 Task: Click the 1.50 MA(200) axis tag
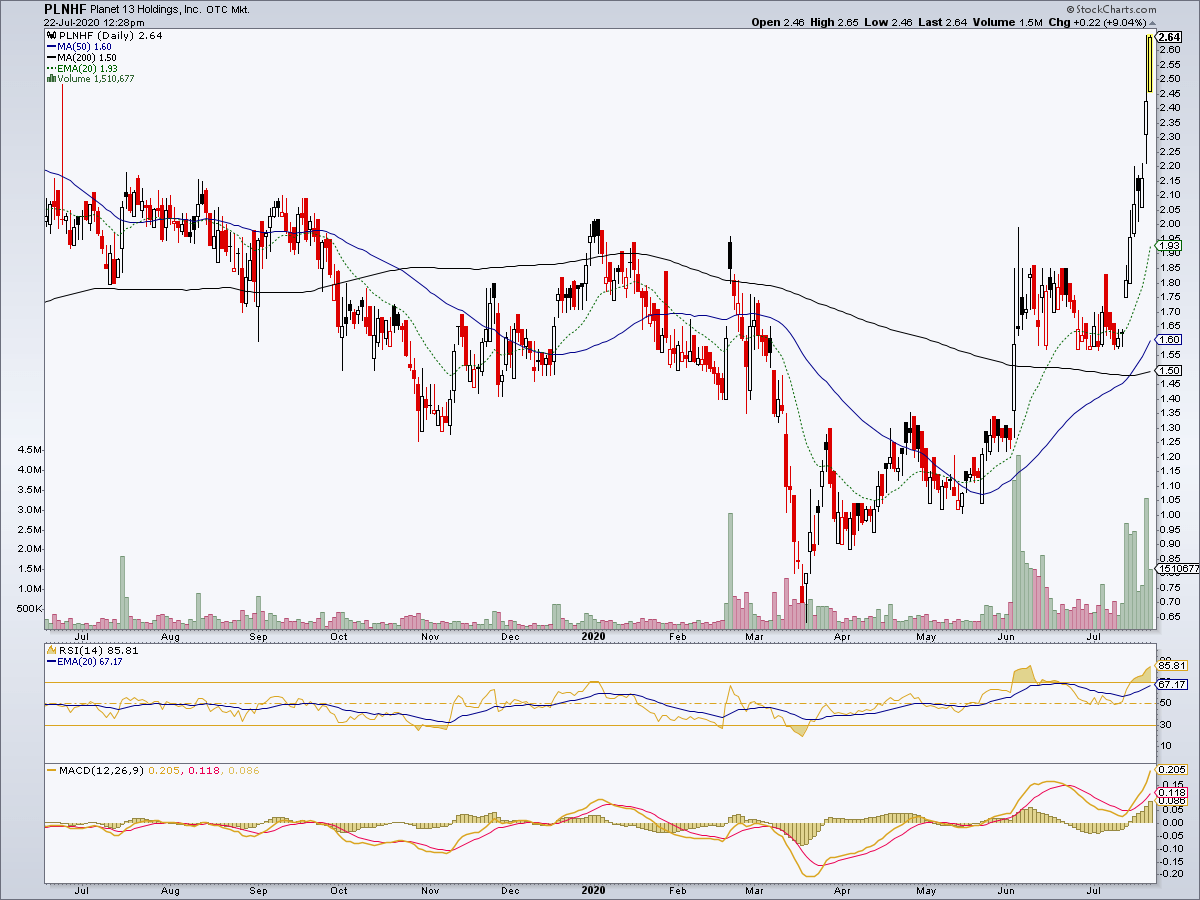[x=1169, y=370]
